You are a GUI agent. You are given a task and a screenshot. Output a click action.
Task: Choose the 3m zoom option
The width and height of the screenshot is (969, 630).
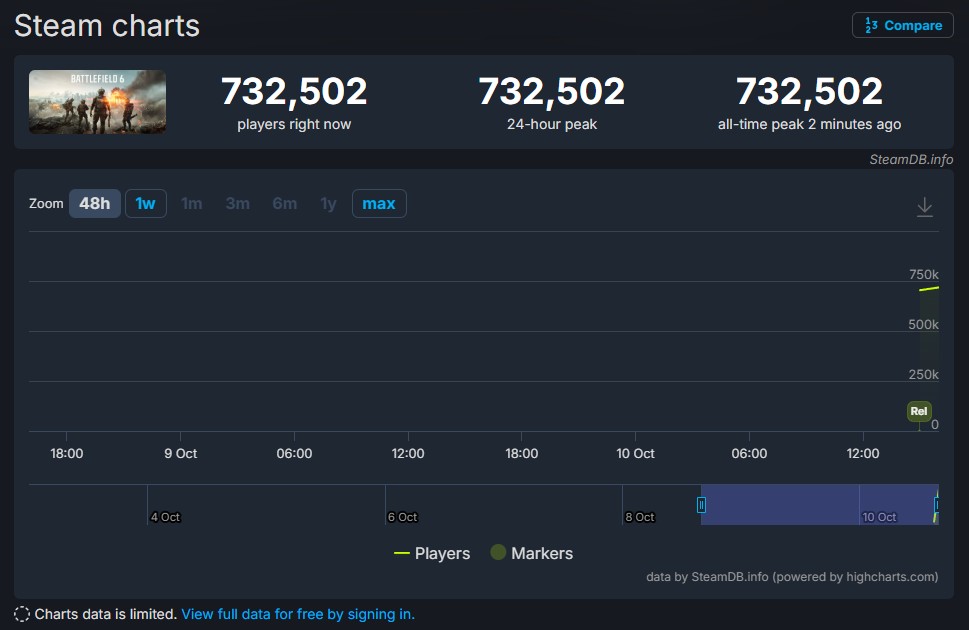pos(237,204)
